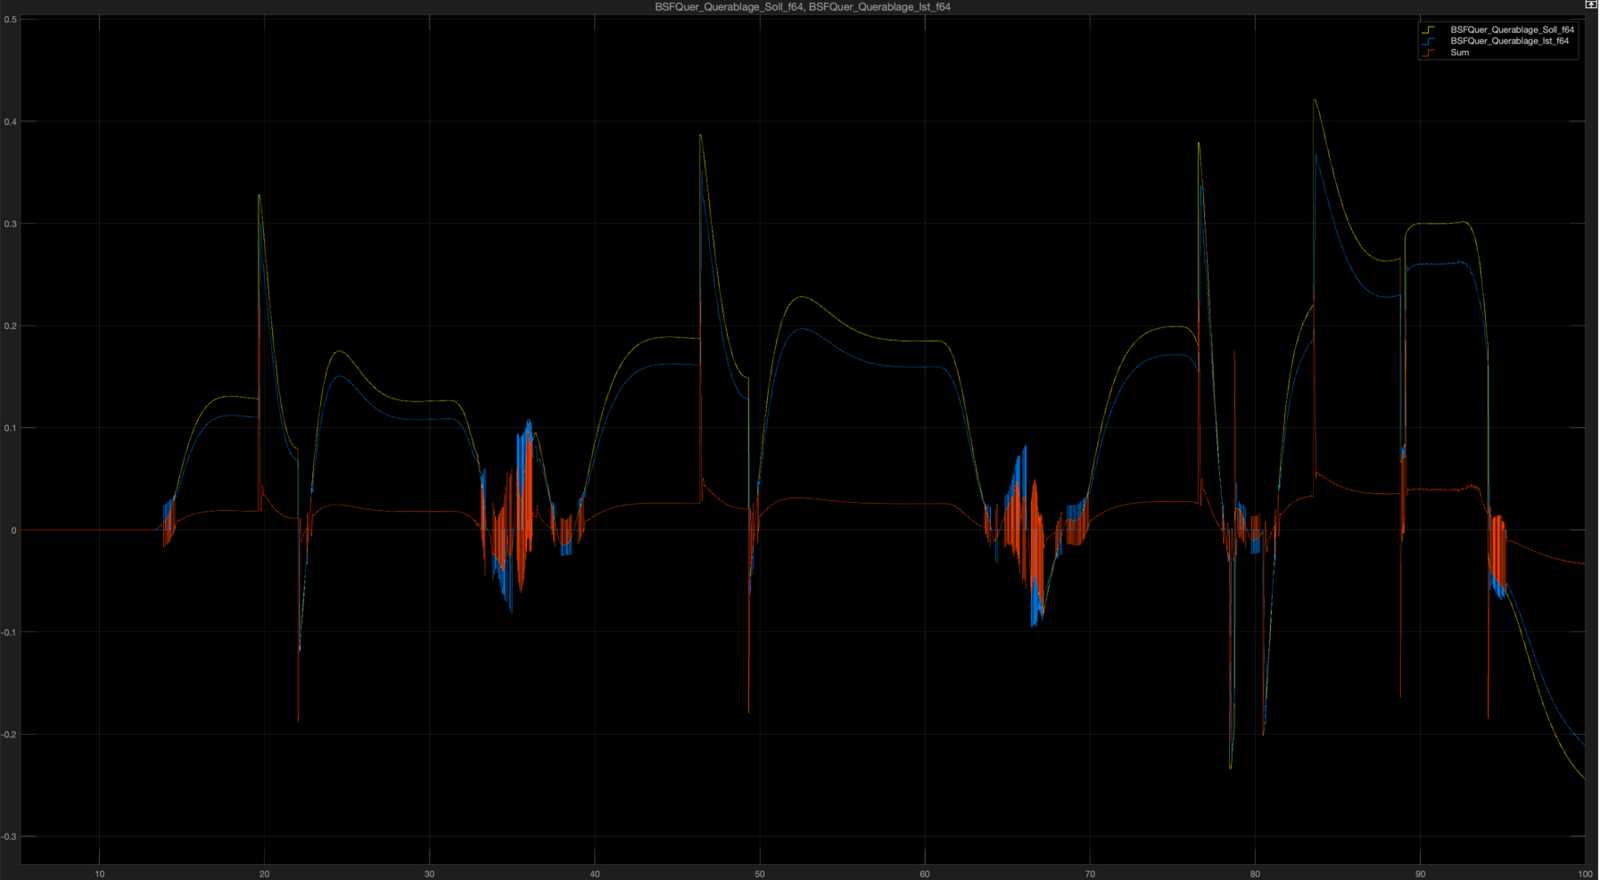Click the yellow step-line icon in legend

pos(1428,30)
